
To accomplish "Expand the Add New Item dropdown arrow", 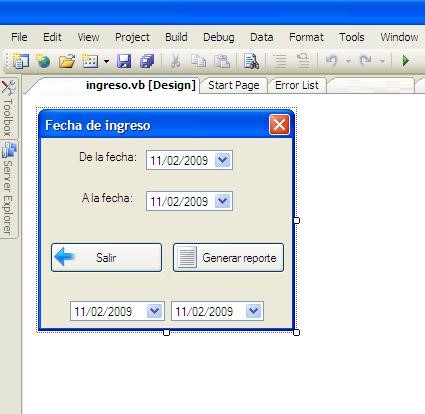I will click(x=106, y=61).
